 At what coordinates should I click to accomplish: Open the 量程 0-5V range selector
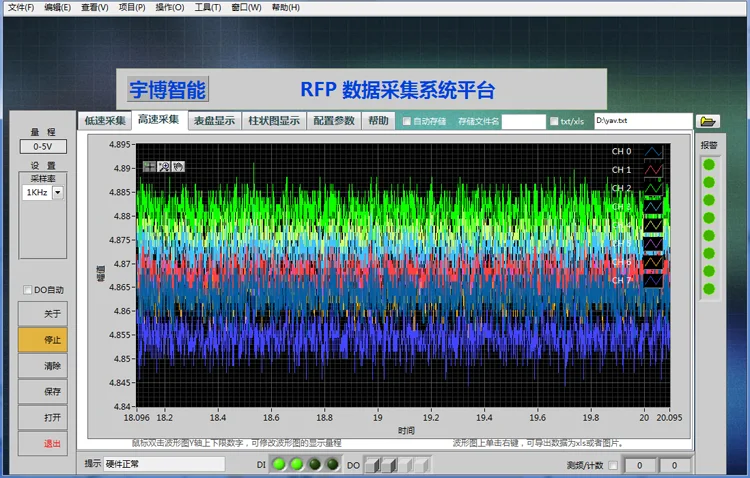(43, 146)
